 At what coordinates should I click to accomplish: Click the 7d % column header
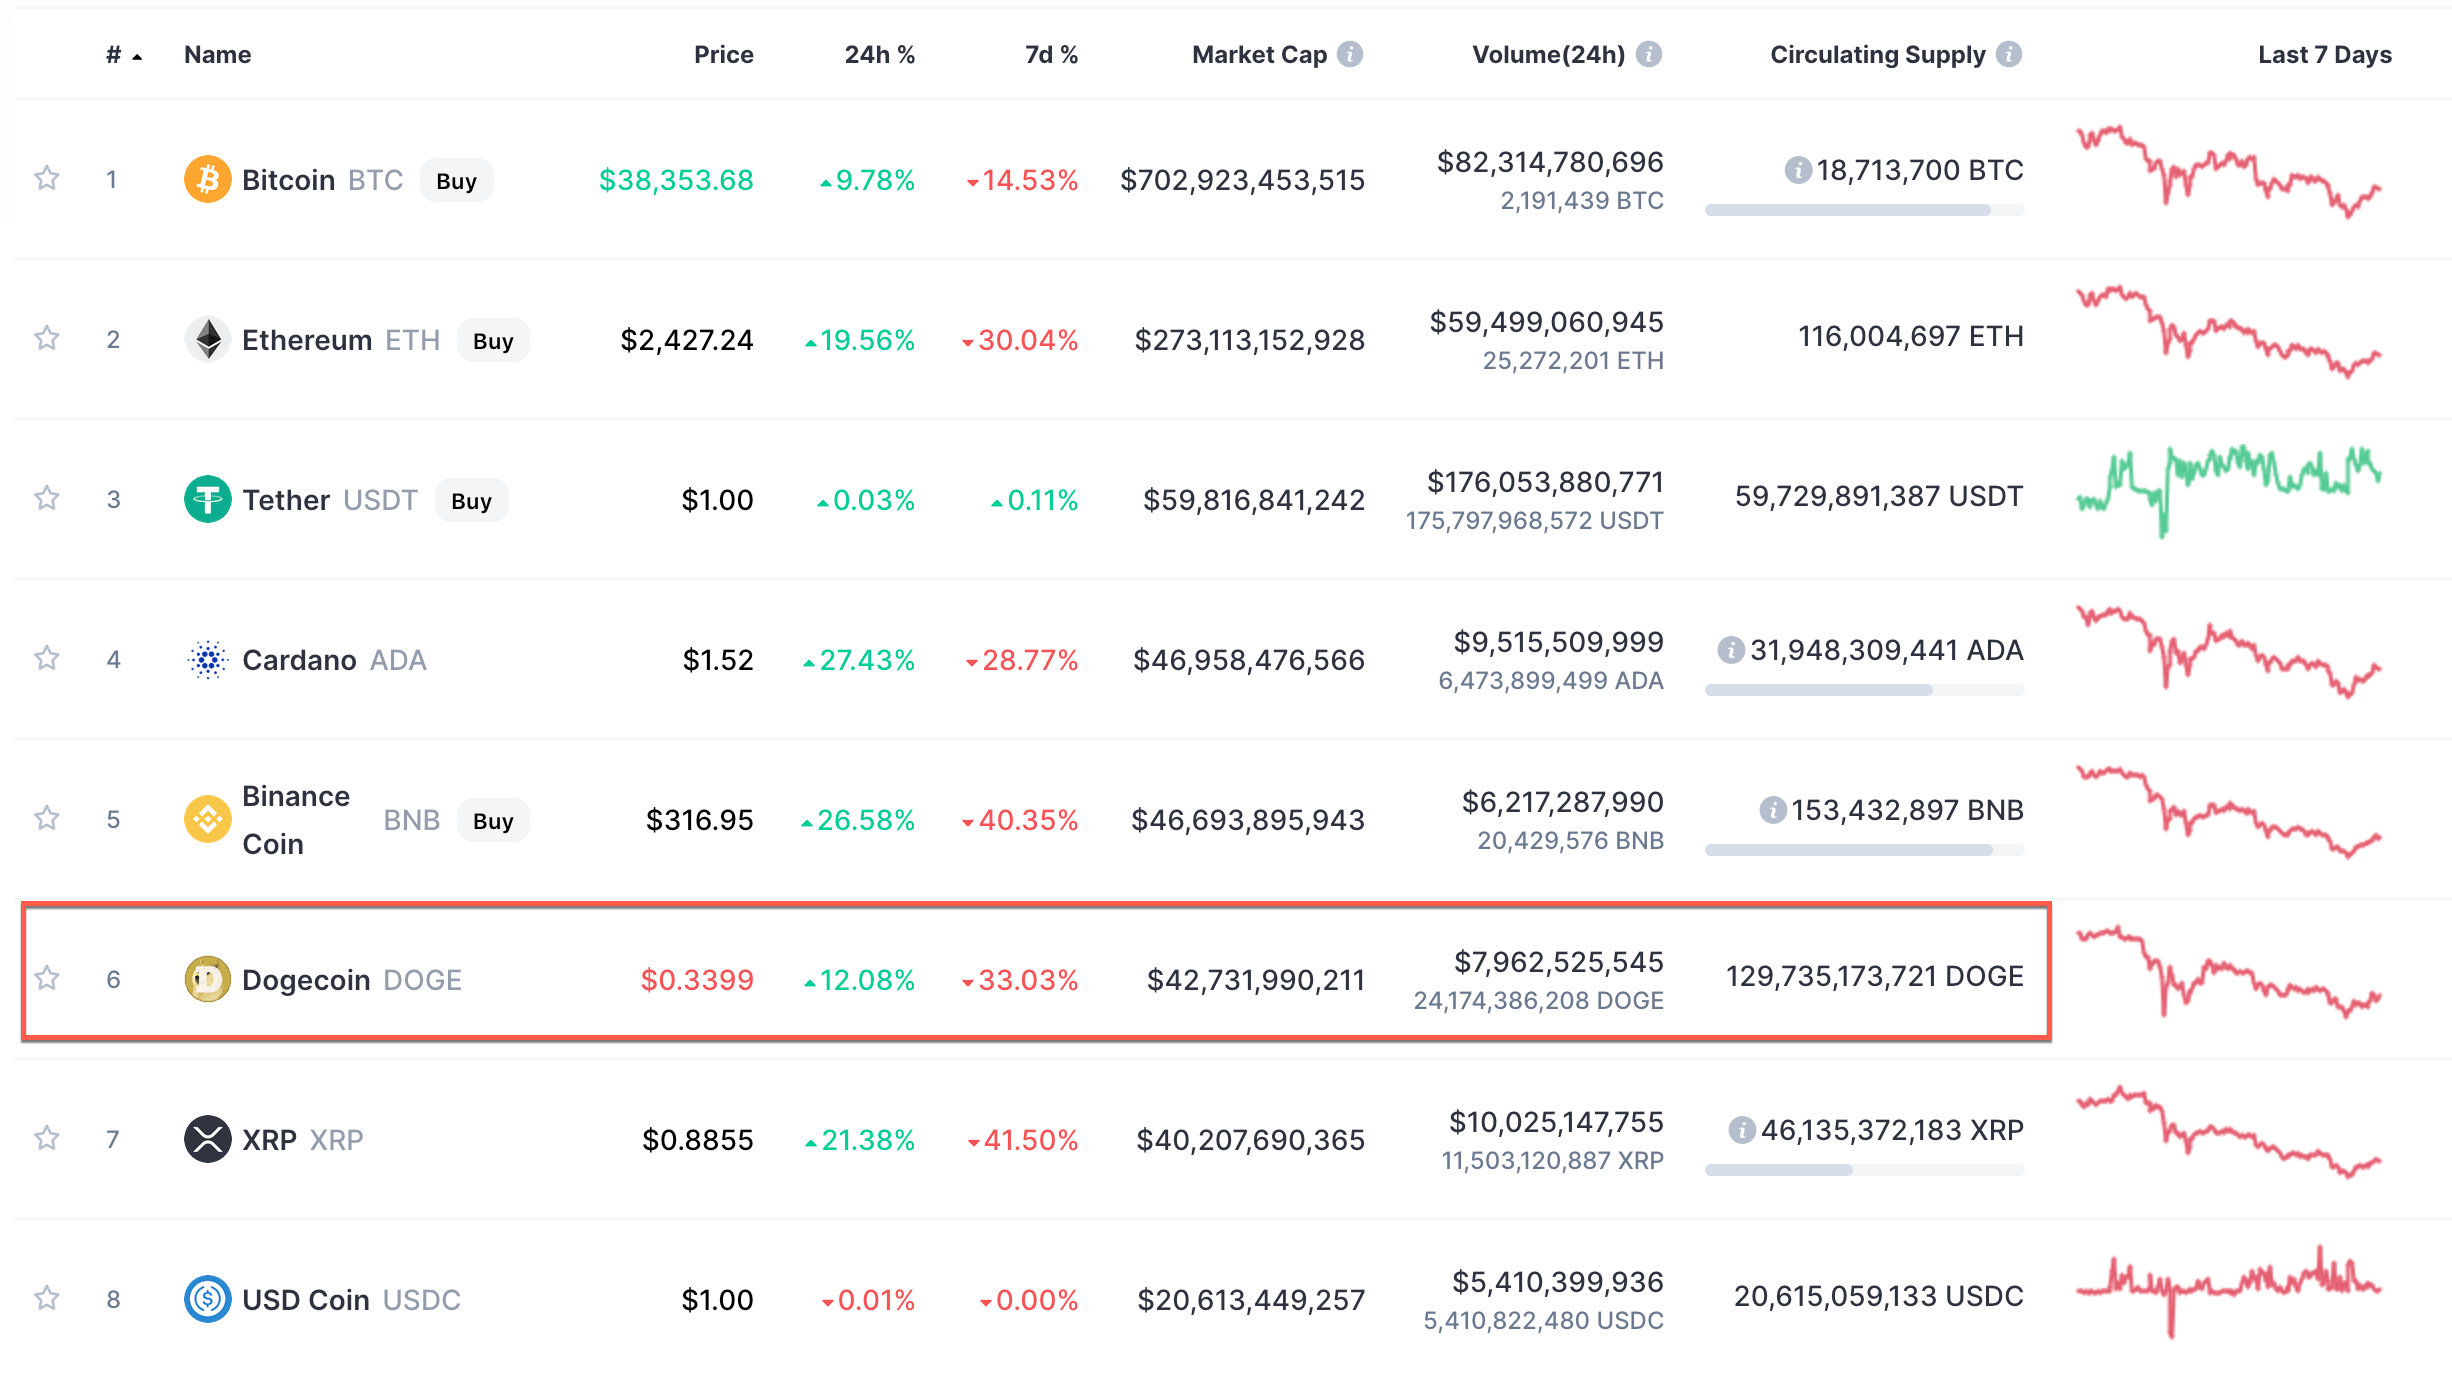(x=1050, y=55)
